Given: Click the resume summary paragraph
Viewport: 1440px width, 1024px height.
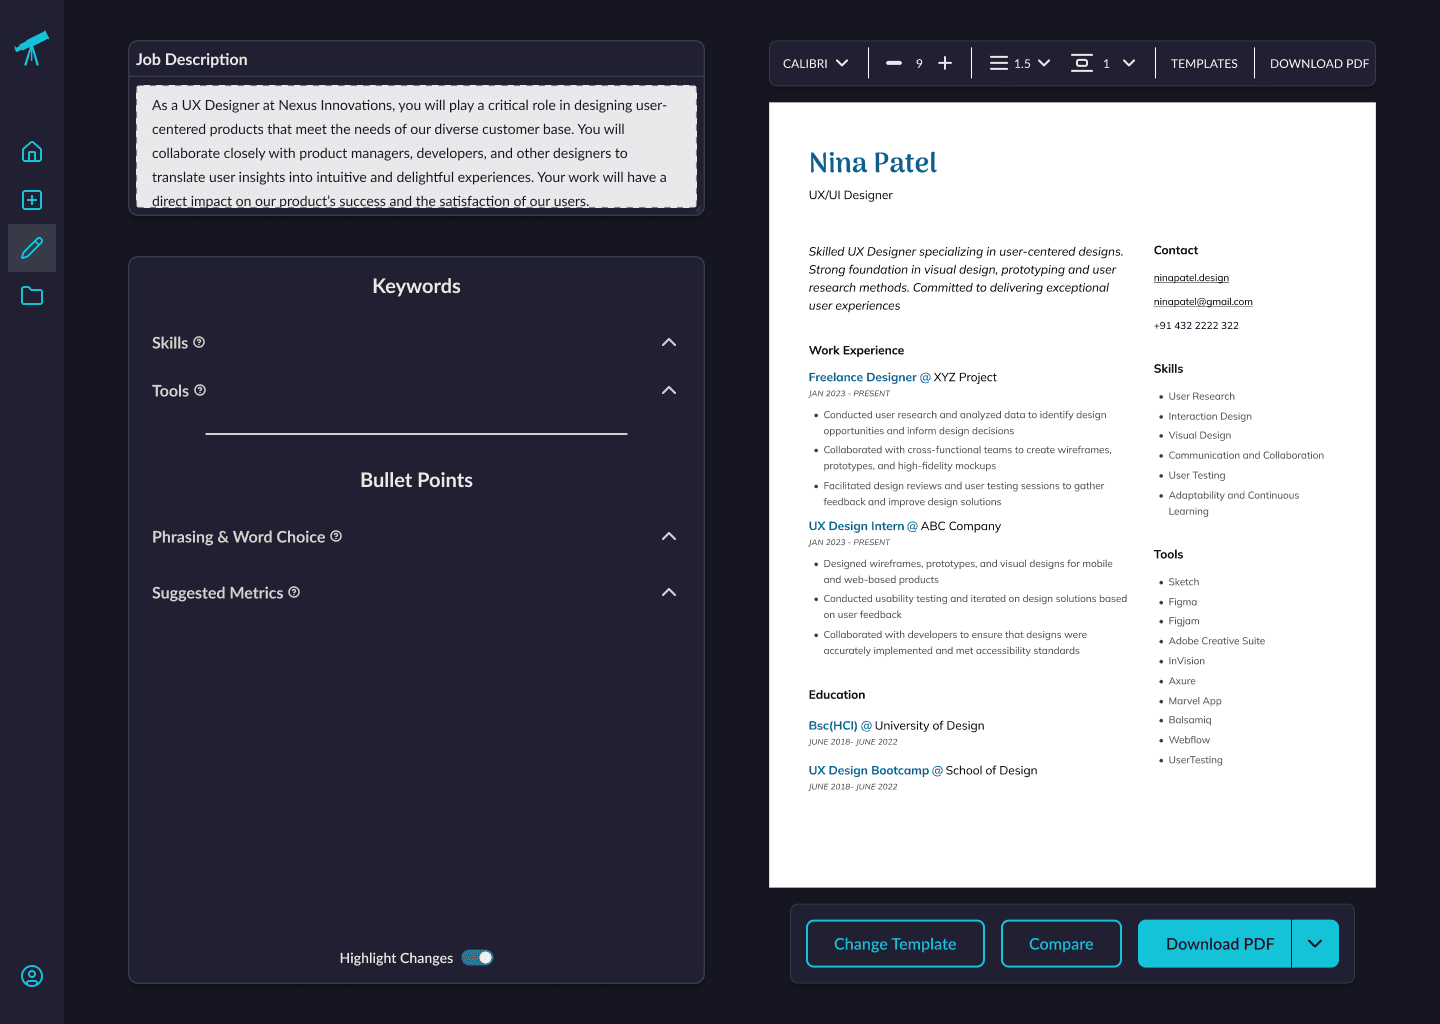Looking at the screenshot, I should pos(966,279).
